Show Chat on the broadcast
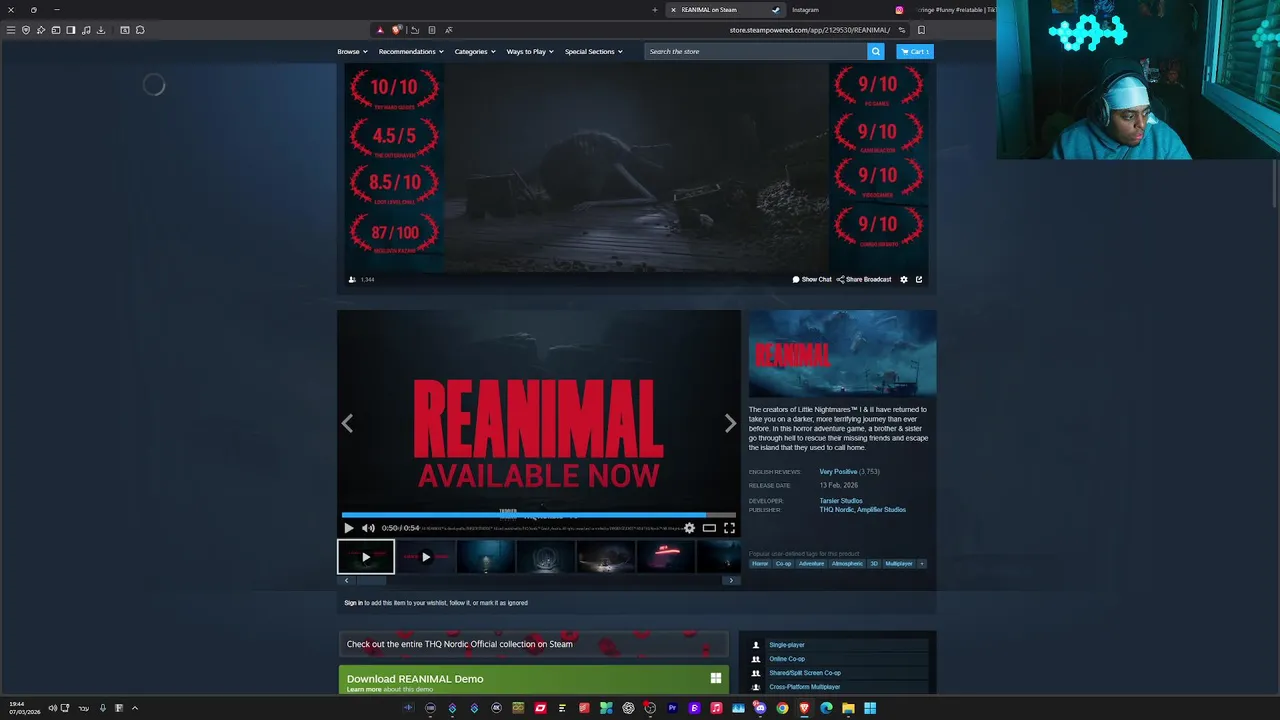Image resolution: width=1280 pixels, height=720 pixels. click(812, 280)
